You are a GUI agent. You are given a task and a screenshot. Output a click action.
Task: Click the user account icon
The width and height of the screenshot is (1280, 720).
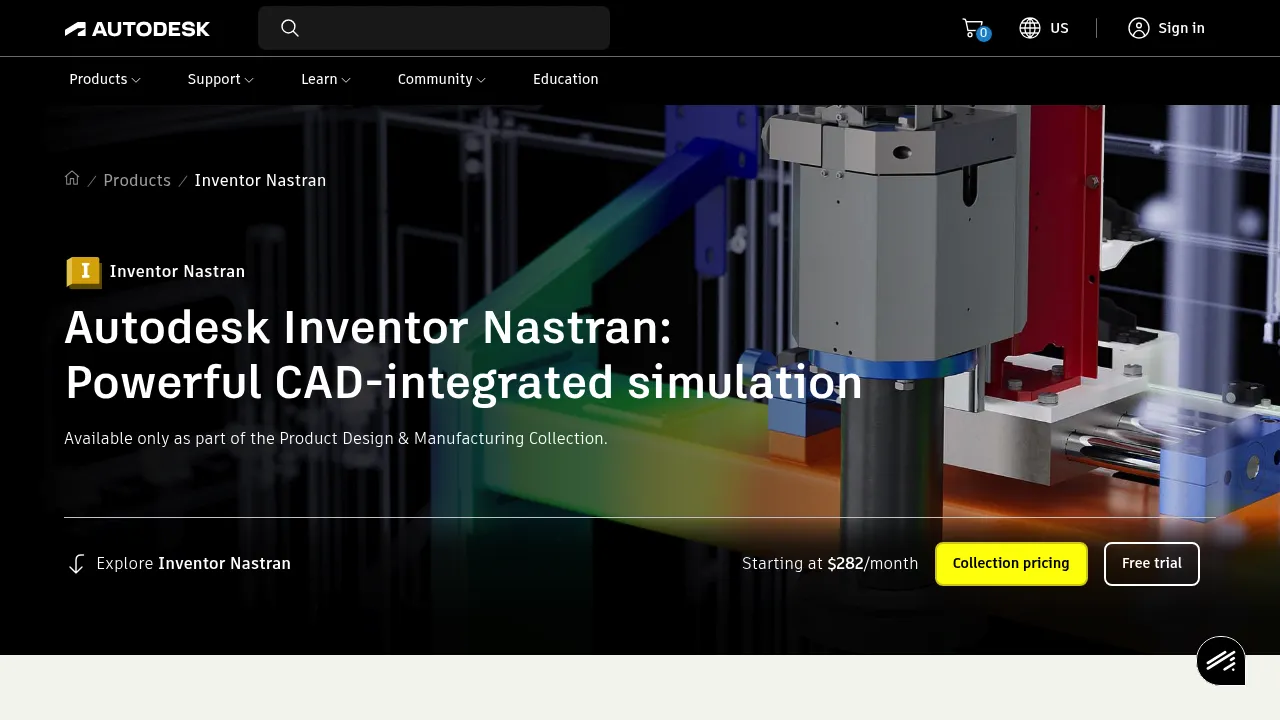click(x=1139, y=28)
